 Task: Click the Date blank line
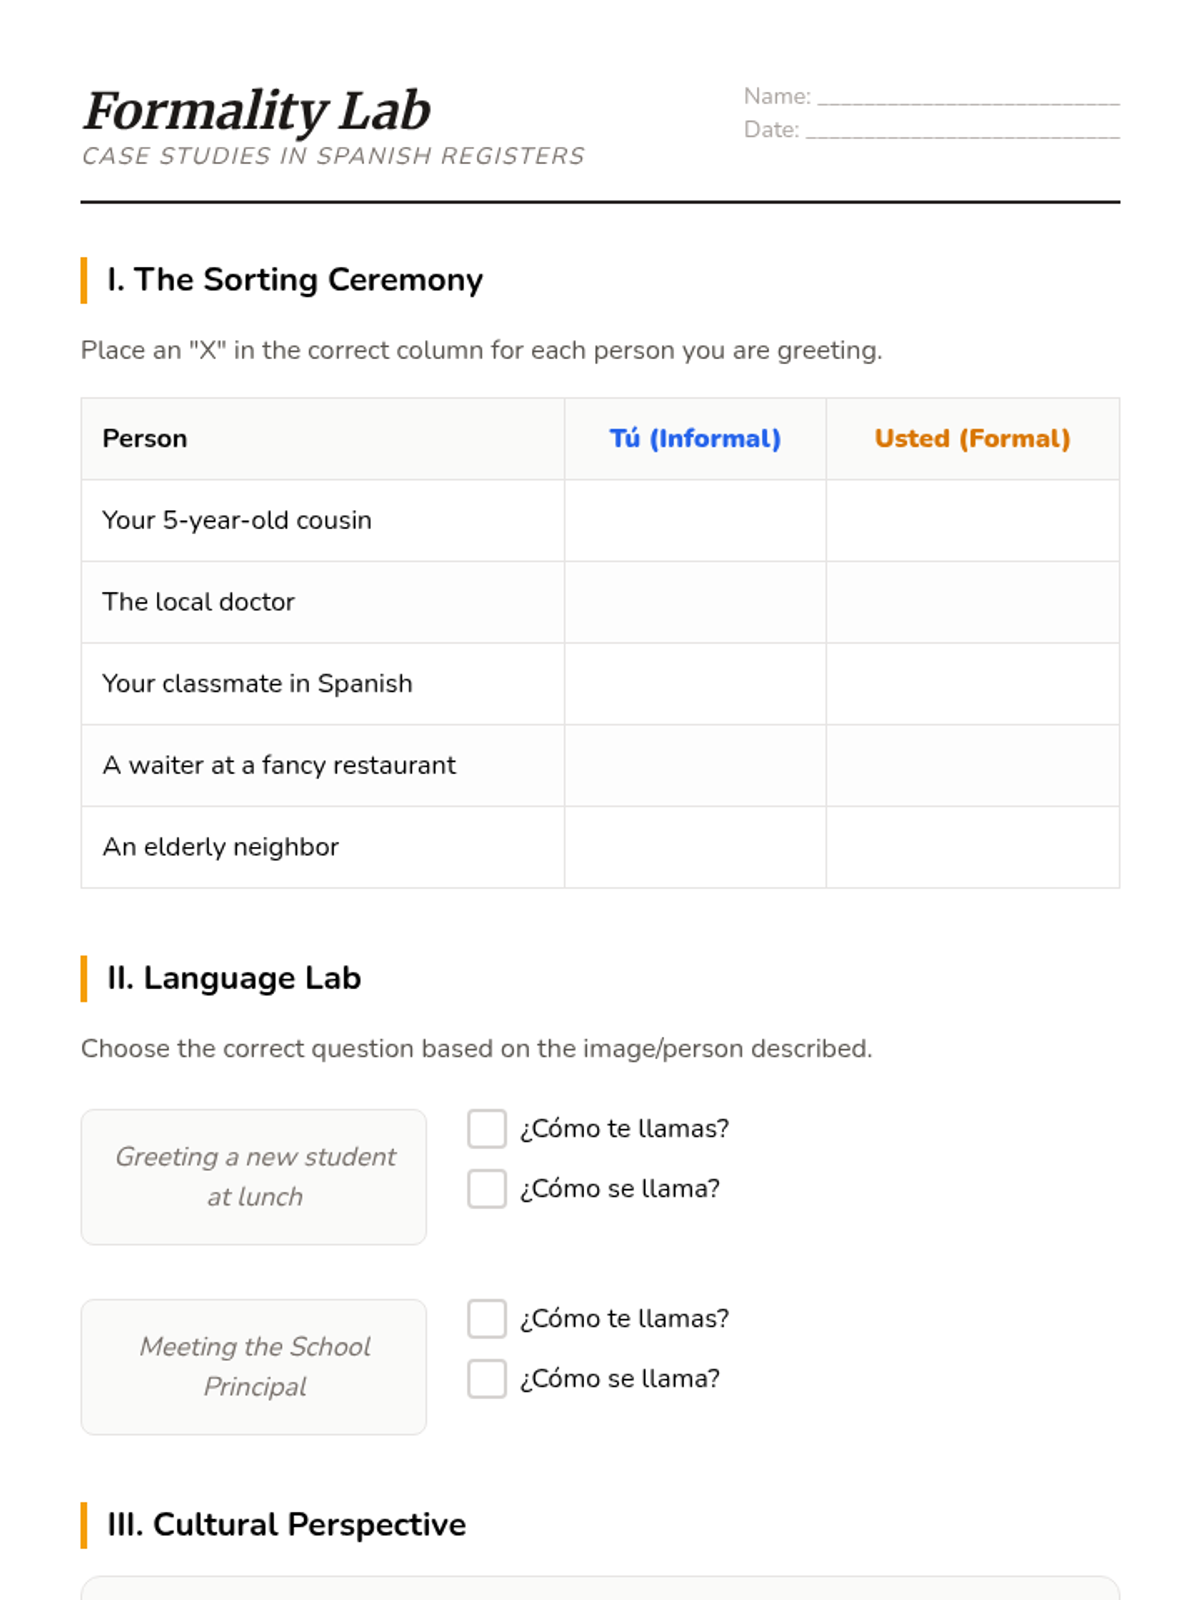[x=962, y=131]
